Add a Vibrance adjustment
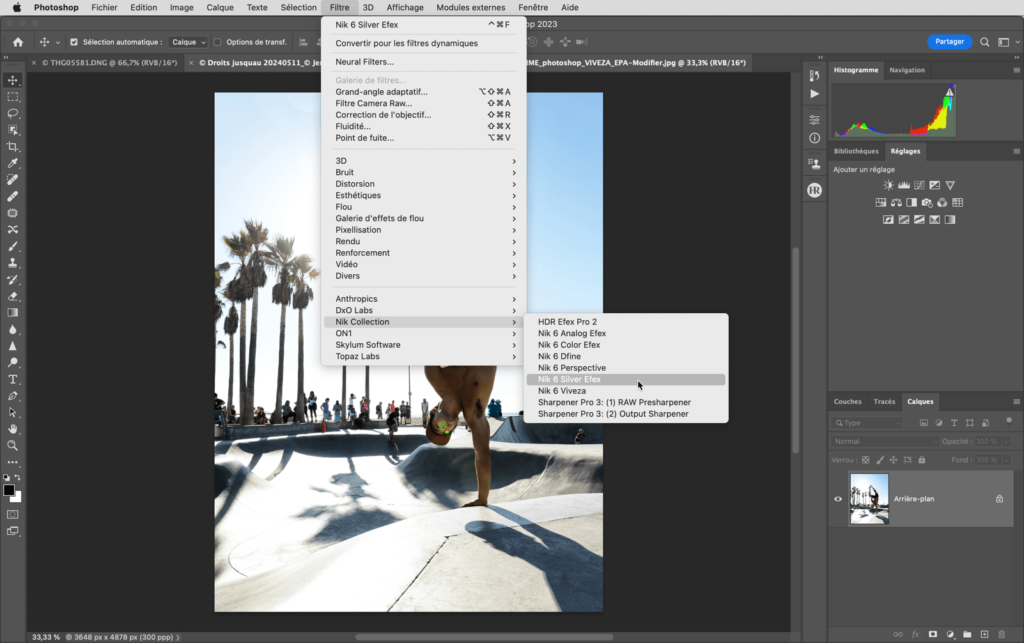 pyautogui.click(x=950, y=185)
